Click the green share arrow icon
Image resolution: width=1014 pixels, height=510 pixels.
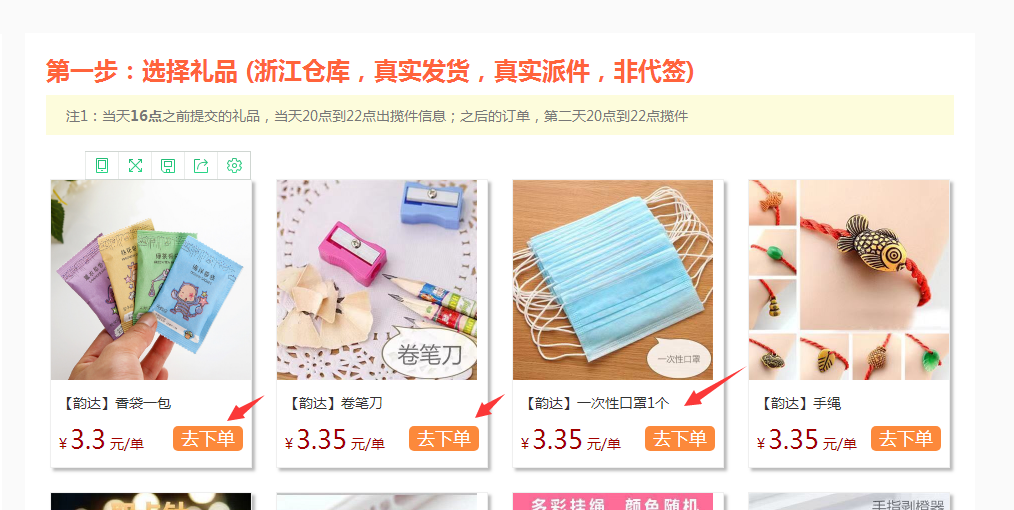pyautogui.click(x=201, y=165)
